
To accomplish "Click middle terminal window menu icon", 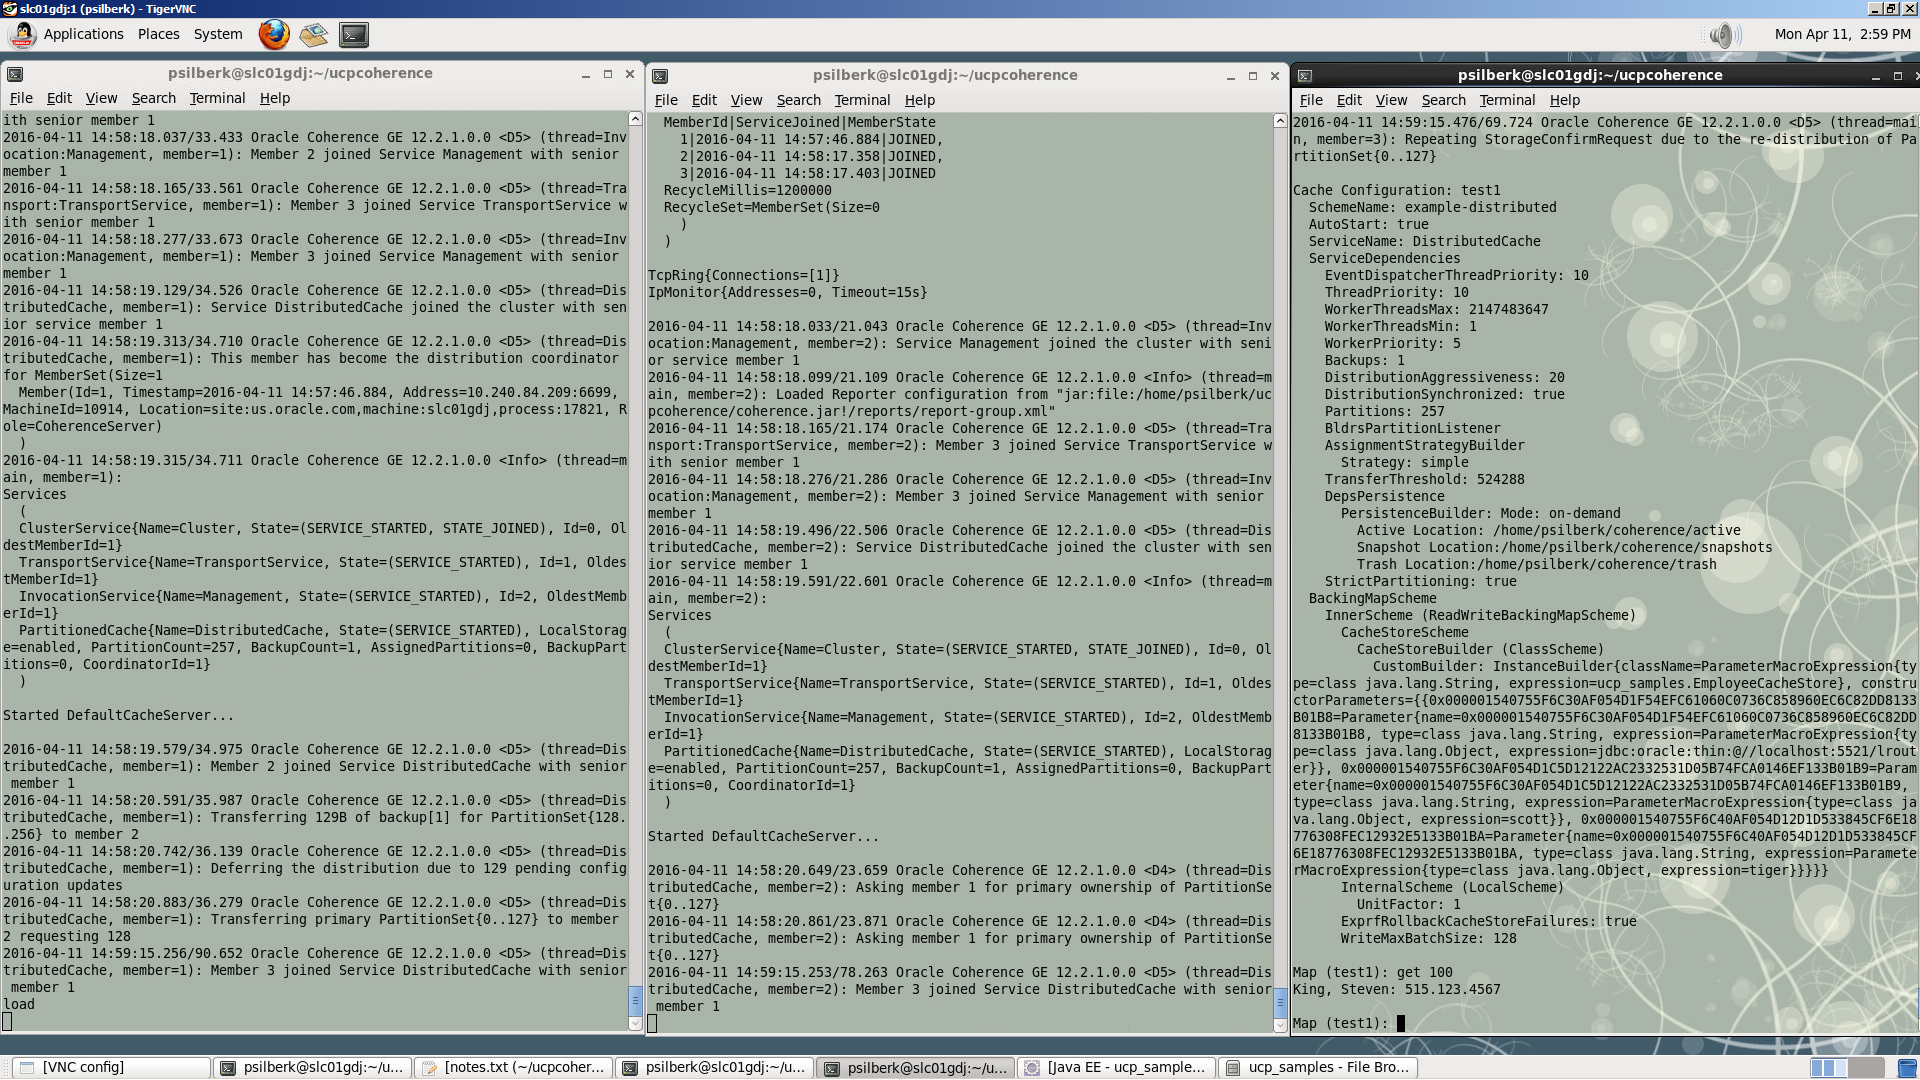I will pos(660,76).
